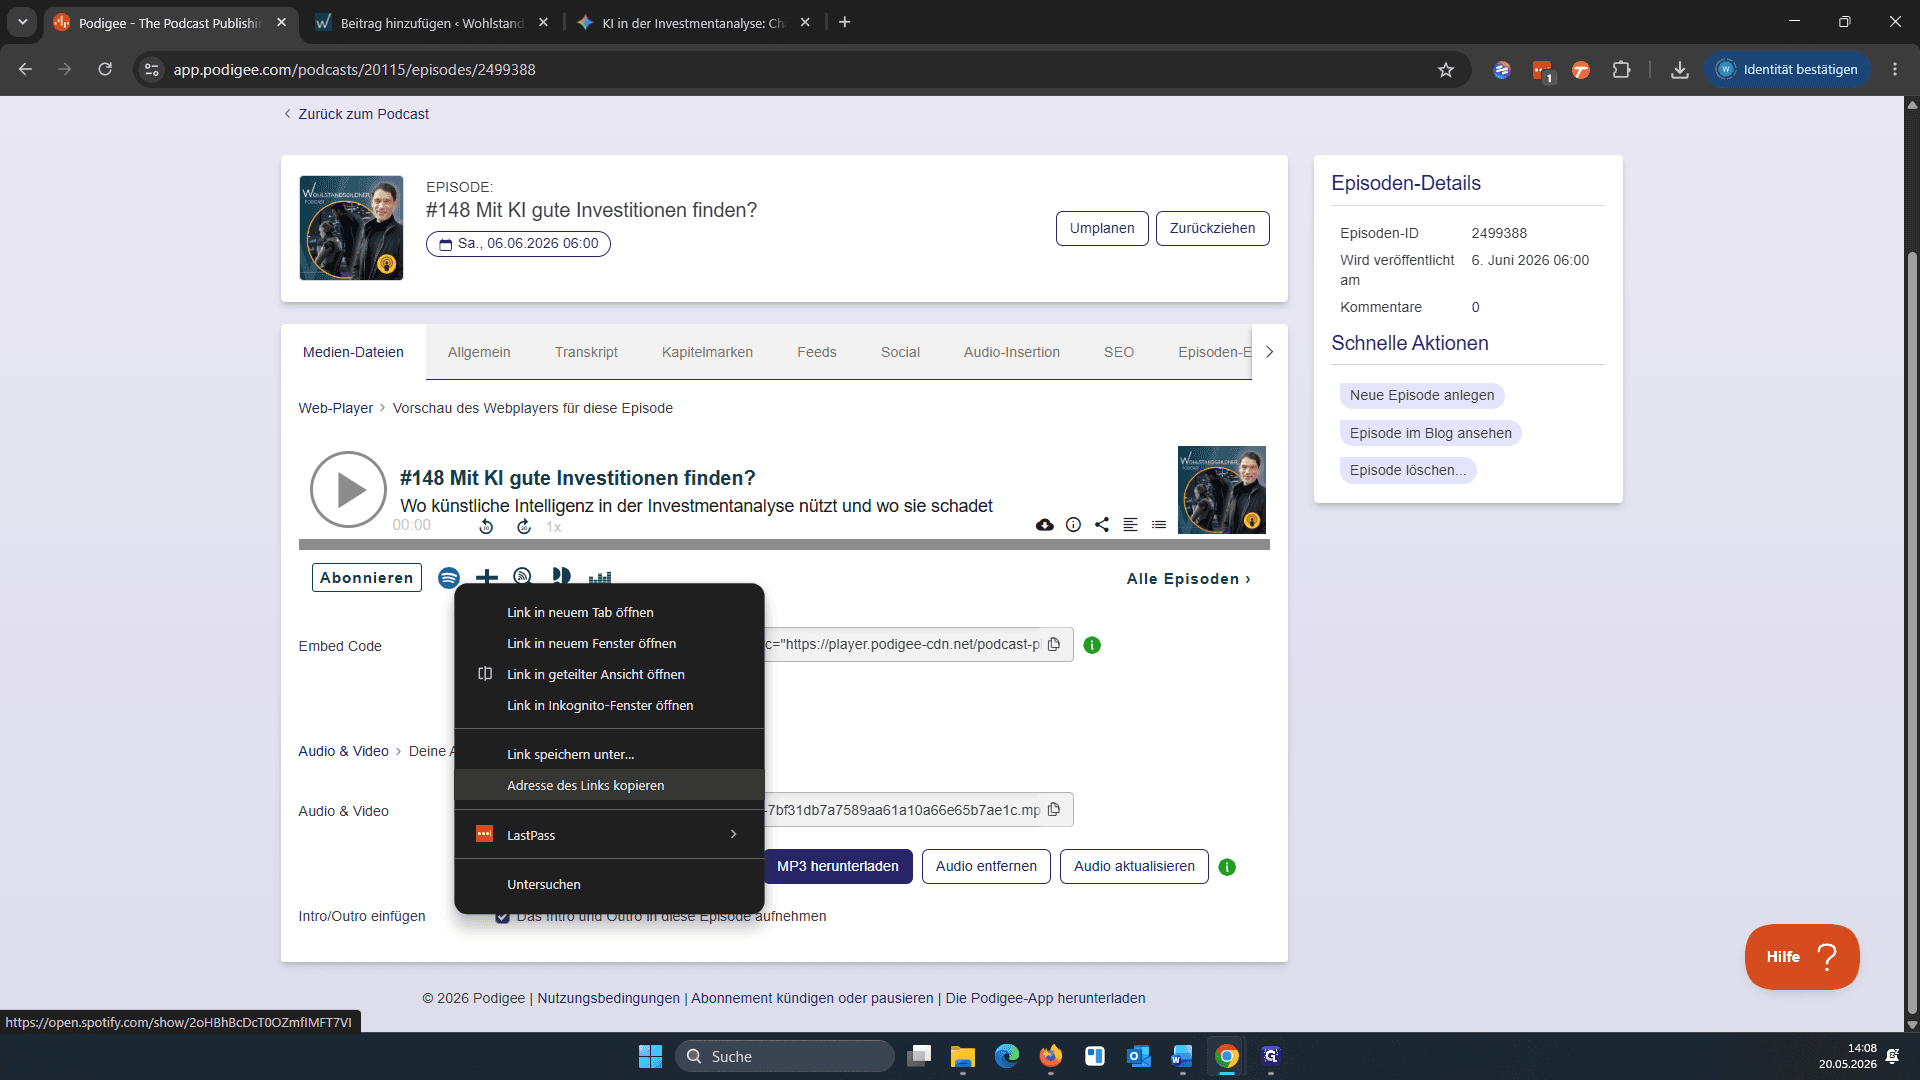Click the download cloud icon in the player
The height and width of the screenshot is (1080, 1920).
pyautogui.click(x=1045, y=525)
